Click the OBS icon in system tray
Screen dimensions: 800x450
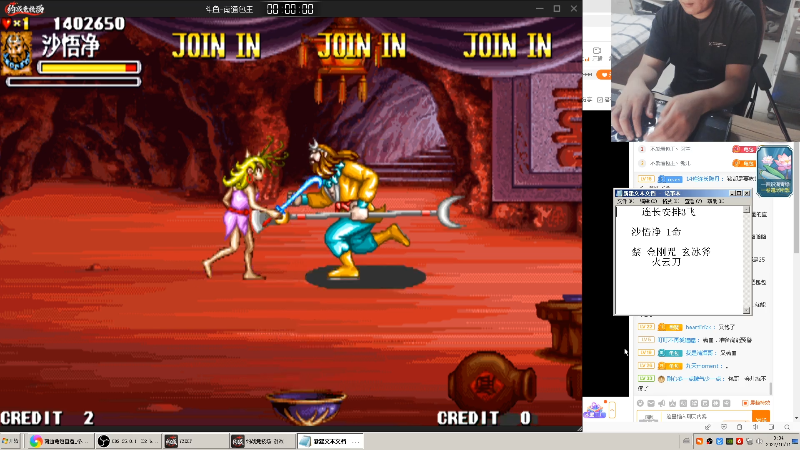tap(710, 441)
